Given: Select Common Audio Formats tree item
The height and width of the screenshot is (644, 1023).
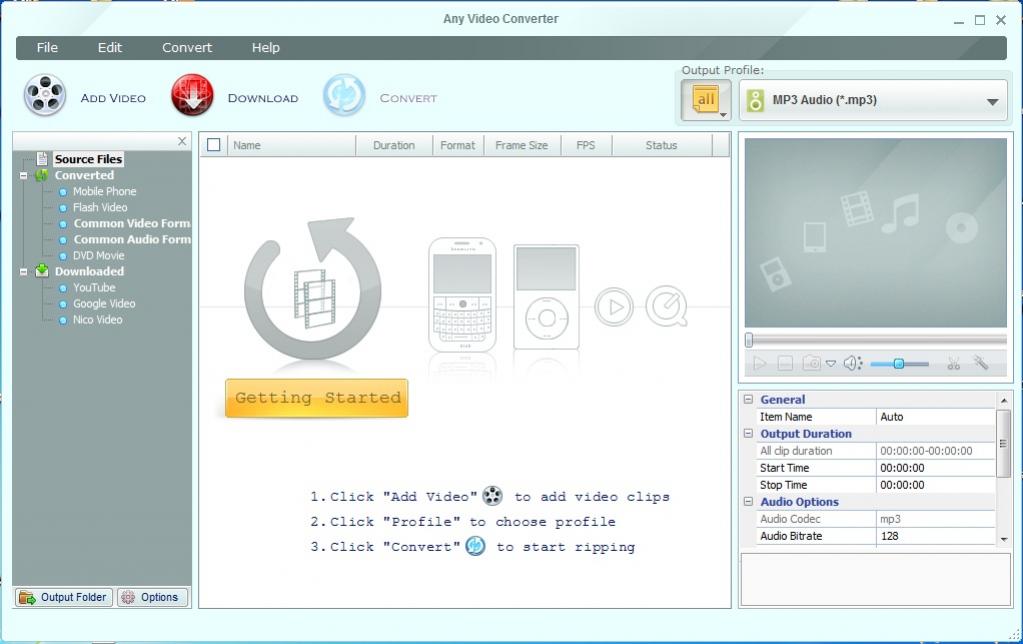Looking at the screenshot, I should [132, 239].
